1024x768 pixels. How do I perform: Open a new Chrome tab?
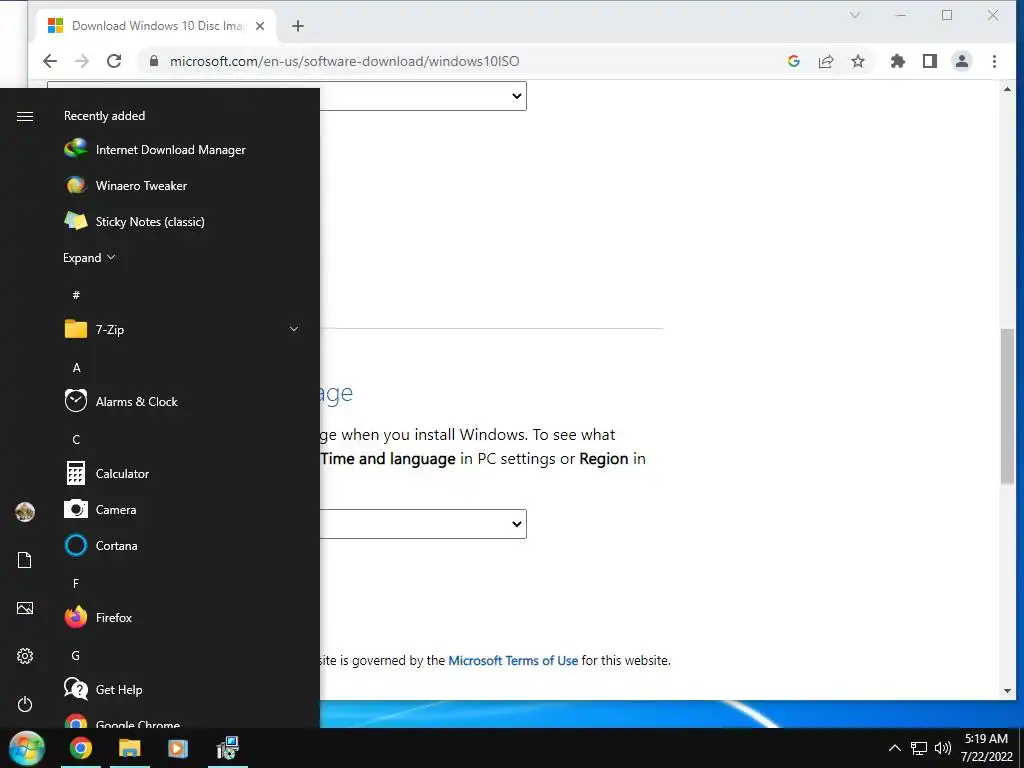click(x=298, y=26)
